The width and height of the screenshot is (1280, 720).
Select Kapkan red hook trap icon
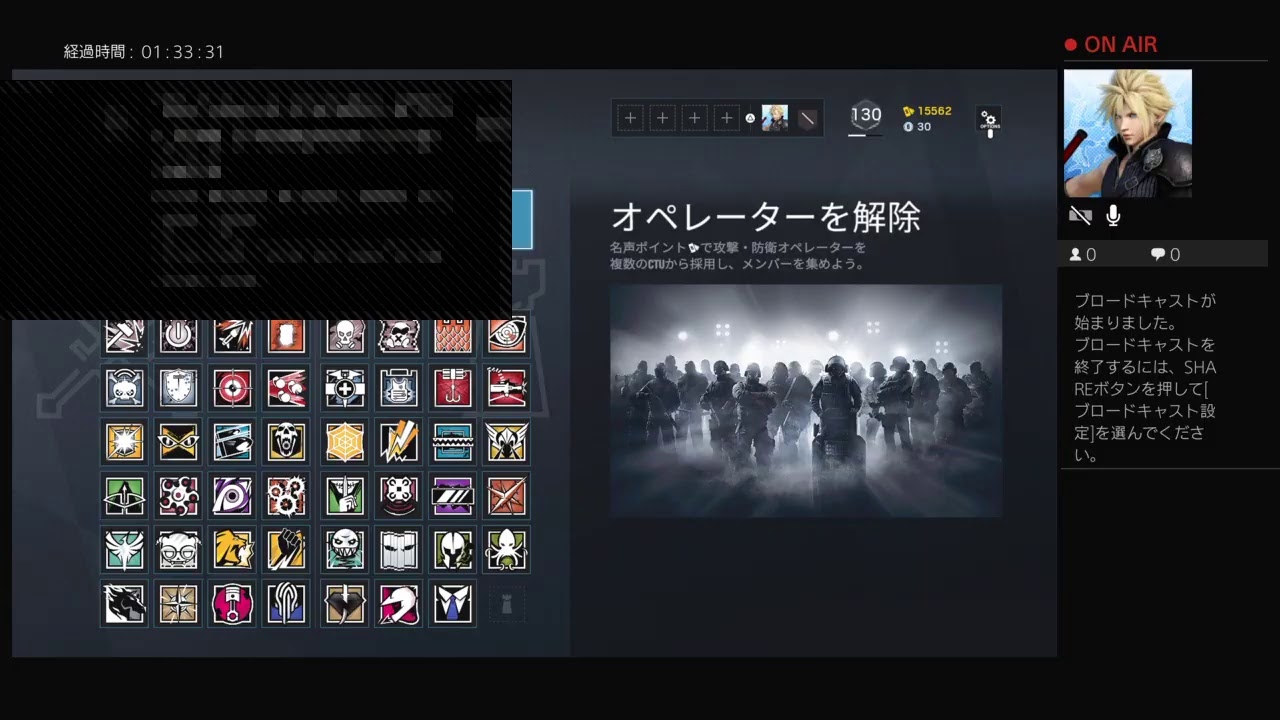point(453,388)
